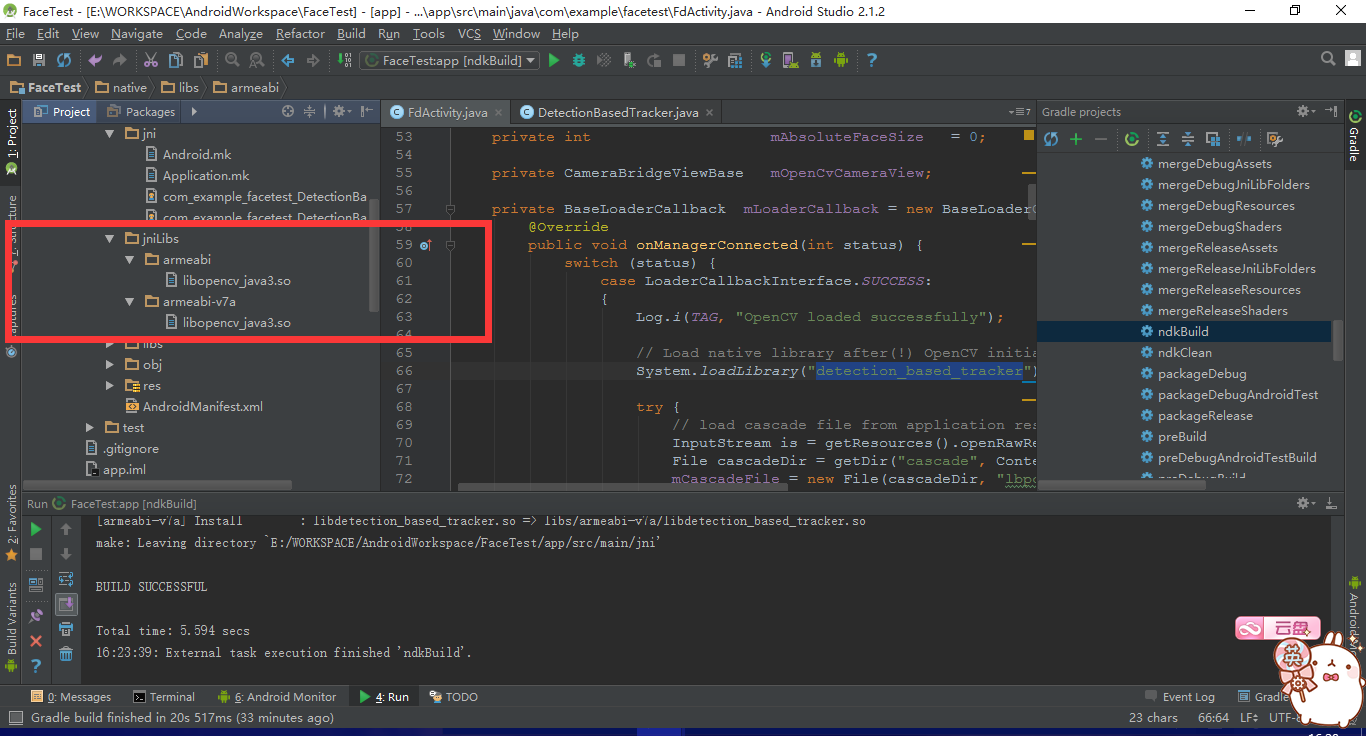Open the Terminal tool tab
The image size is (1366, 736).
click(164, 697)
